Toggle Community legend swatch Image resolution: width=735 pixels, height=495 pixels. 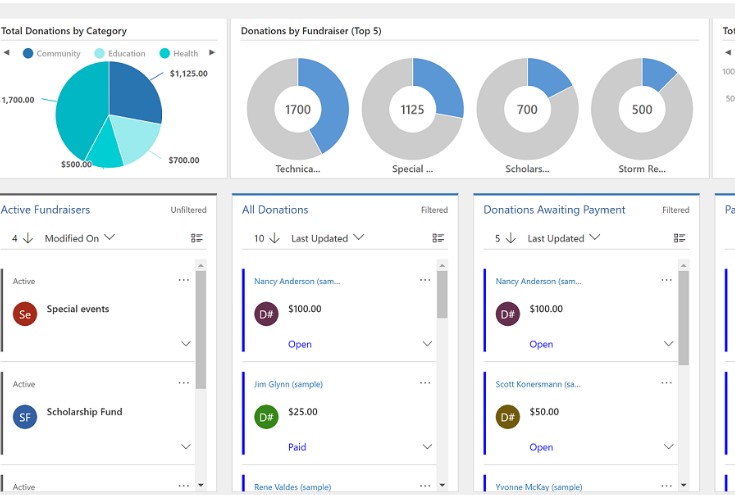pos(28,53)
